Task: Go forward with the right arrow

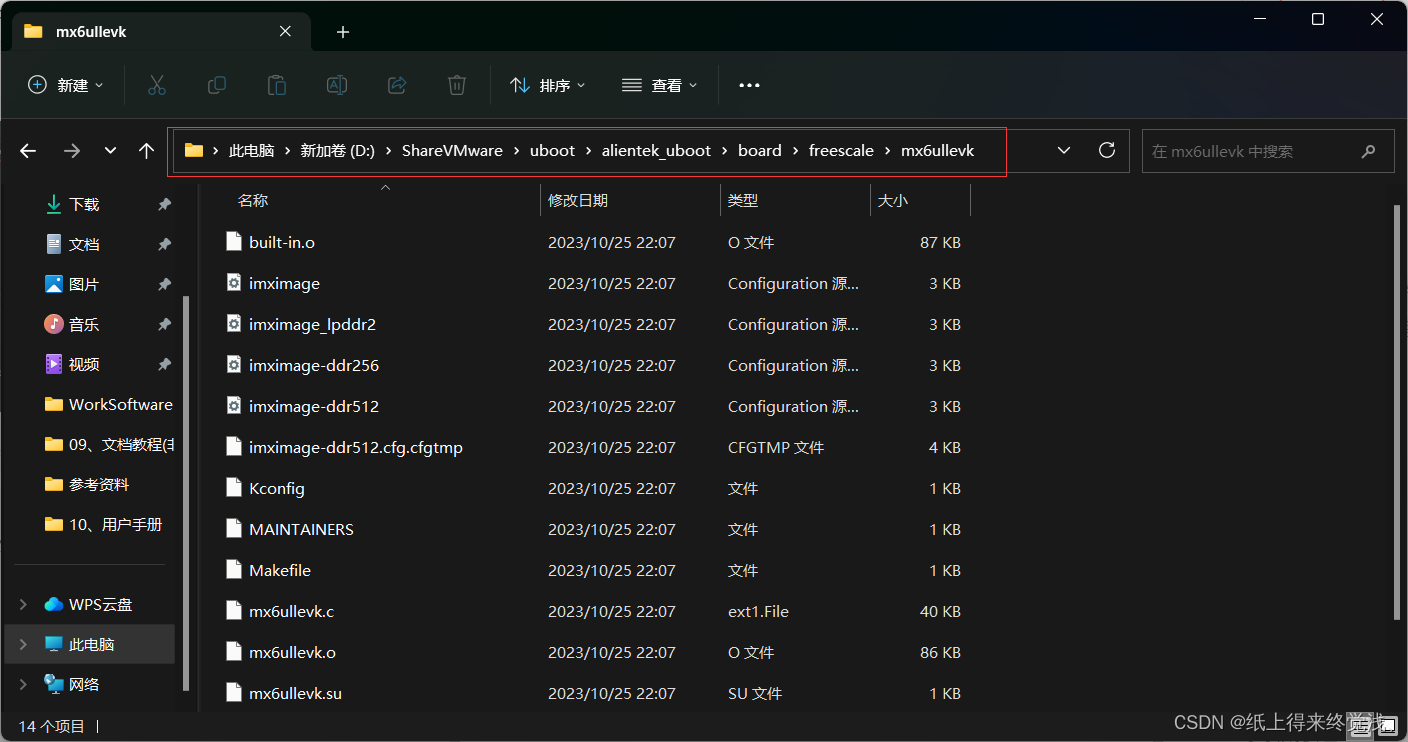Action: [x=72, y=151]
